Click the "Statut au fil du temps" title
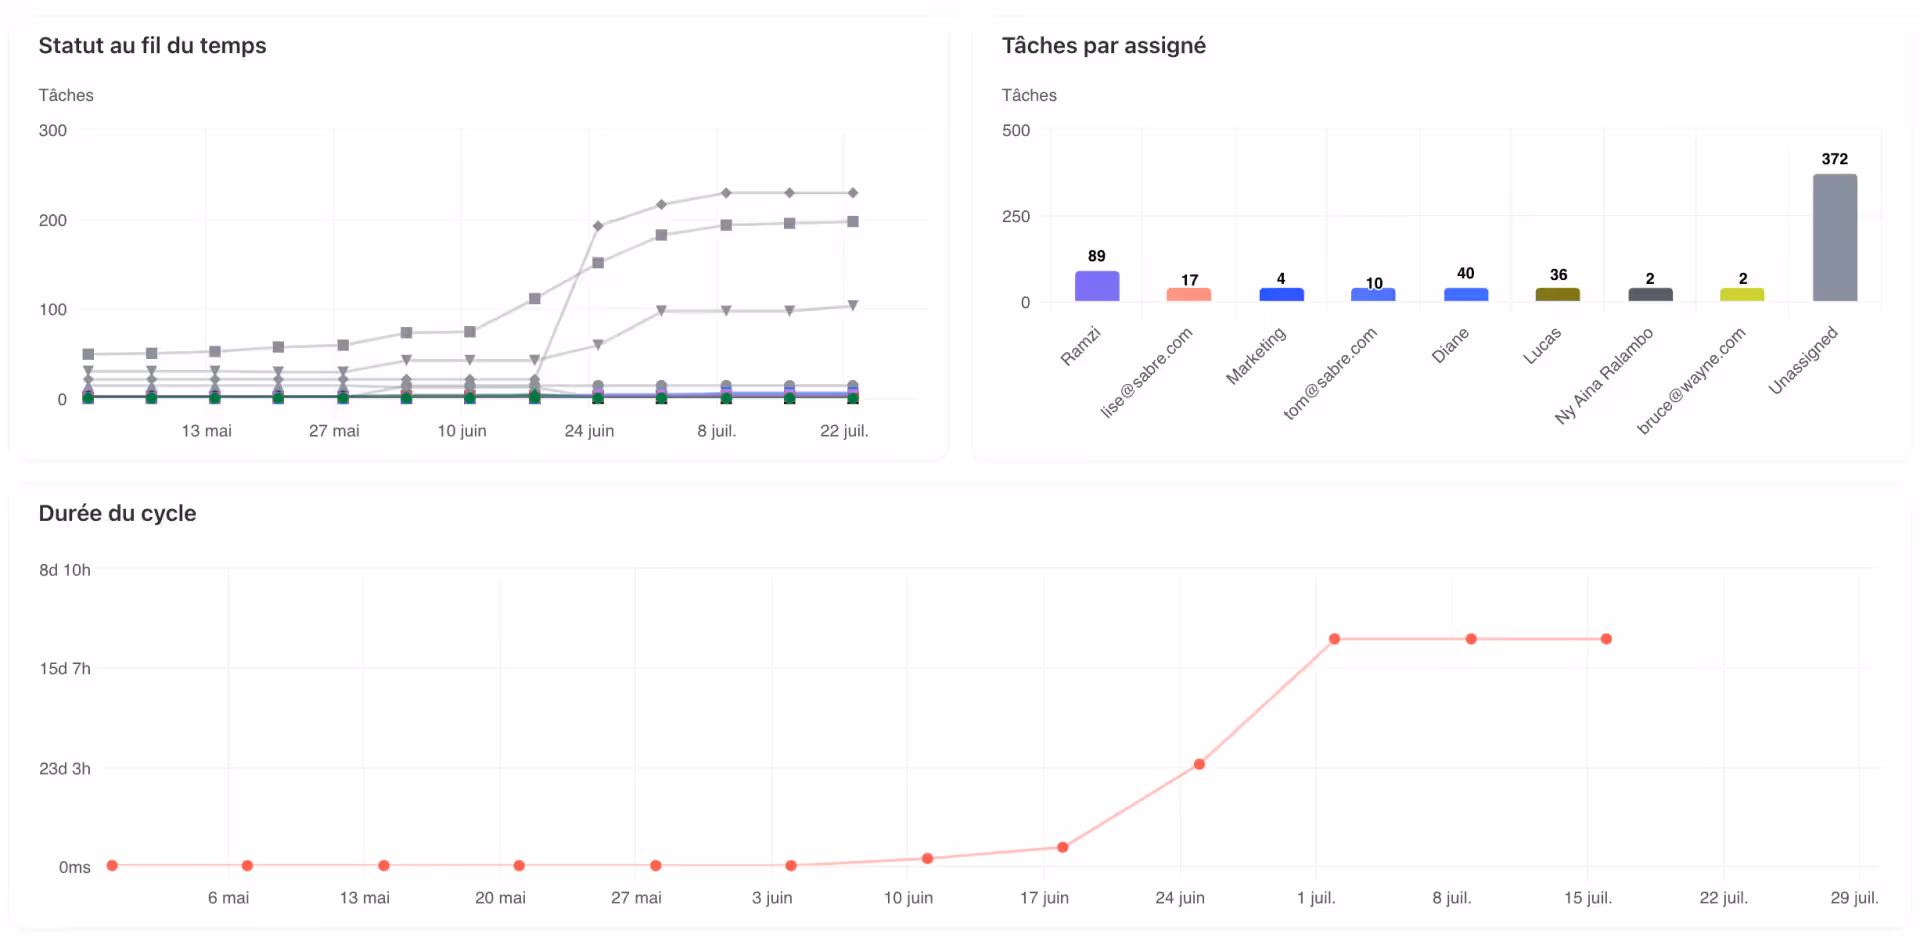Screen dimensions: 1920x937 point(152,46)
